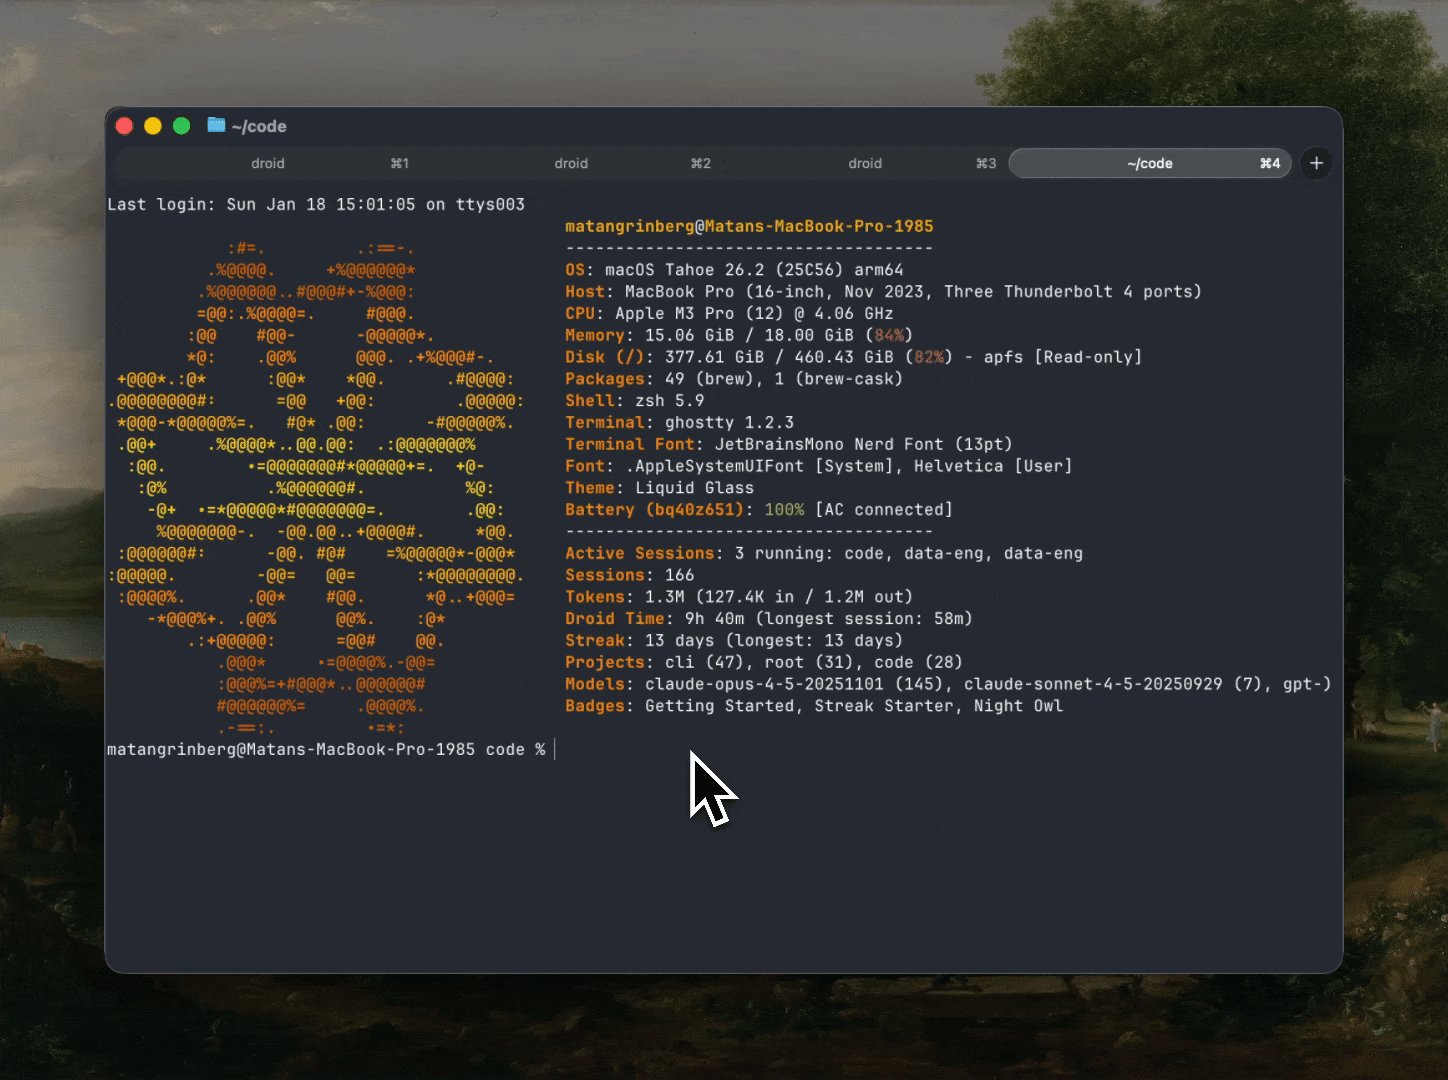The height and width of the screenshot is (1080, 1448).
Task: Click the cursor at the shell prompt
Action: (x=555, y=749)
